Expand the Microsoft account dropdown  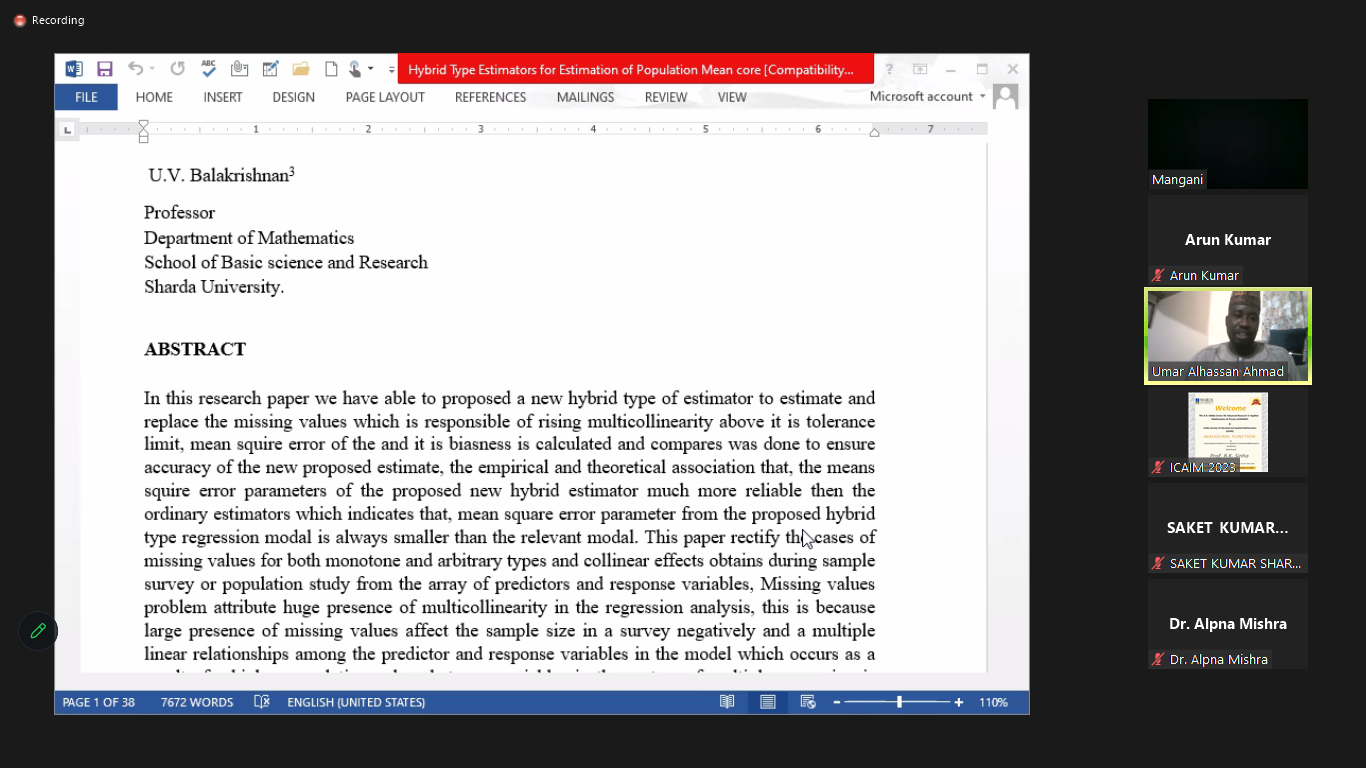(982, 97)
